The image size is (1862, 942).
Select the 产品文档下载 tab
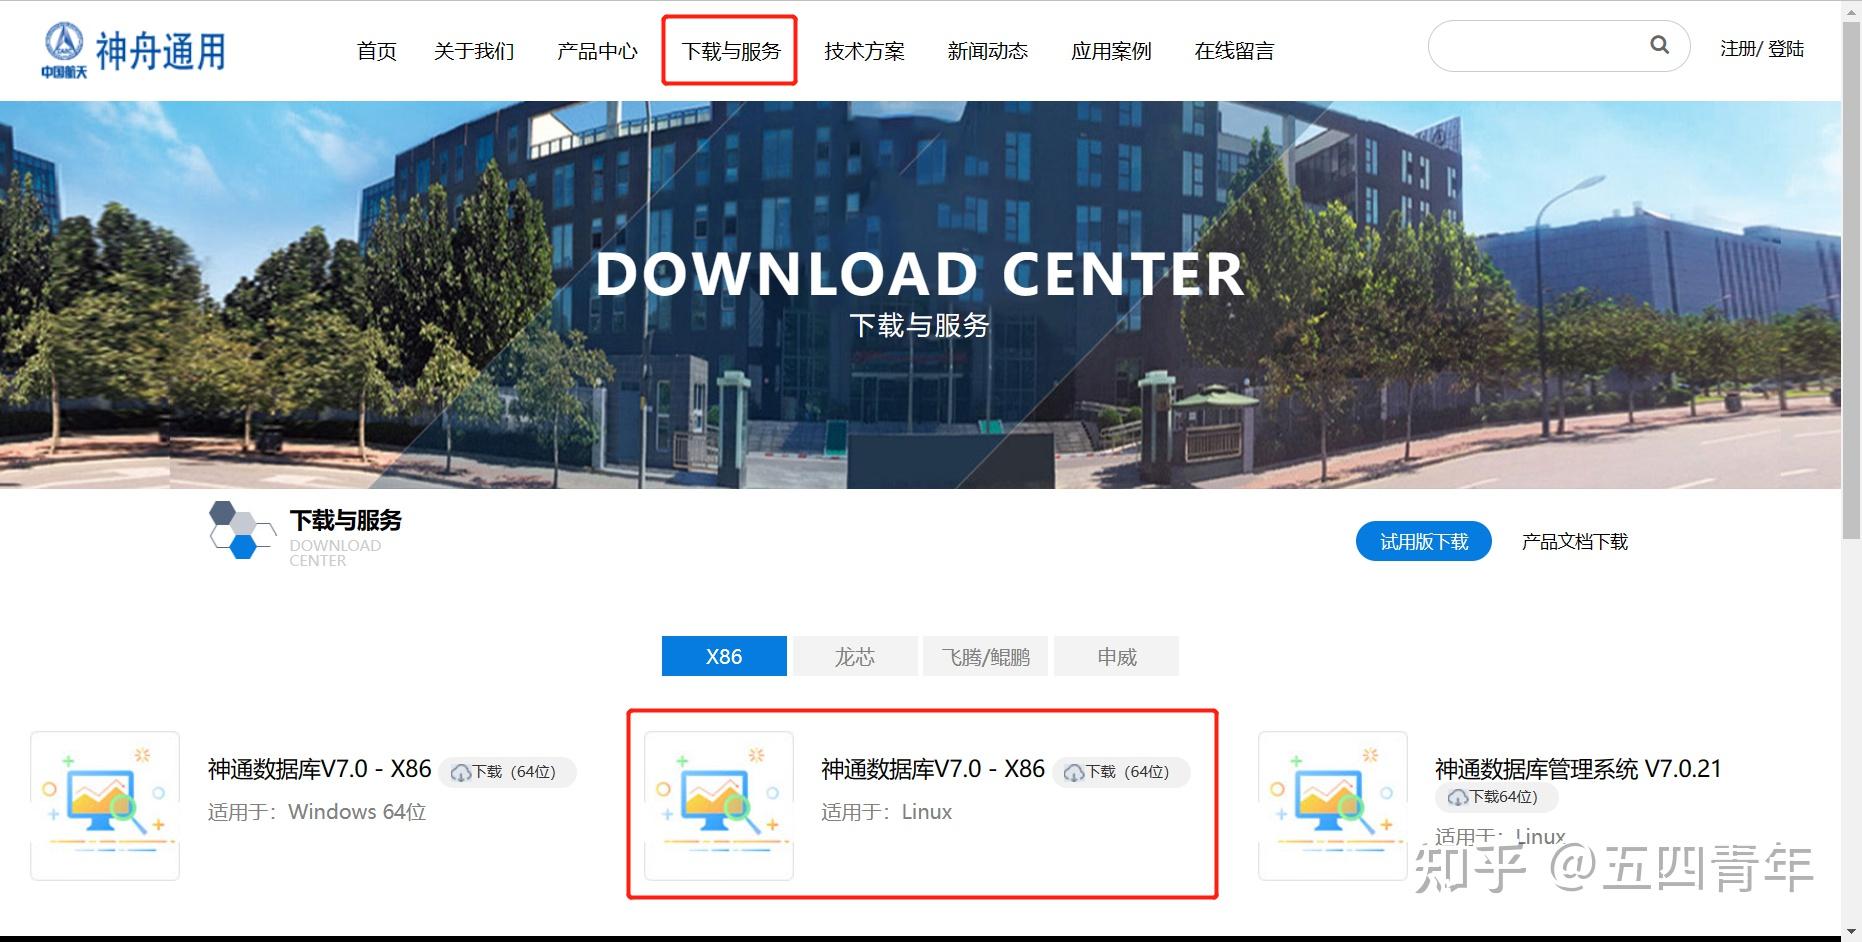(x=1575, y=541)
